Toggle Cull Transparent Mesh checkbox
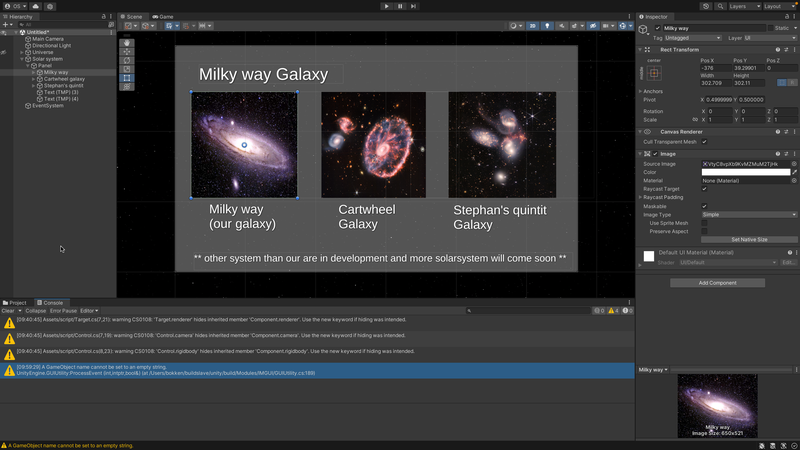 pos(704,142)
